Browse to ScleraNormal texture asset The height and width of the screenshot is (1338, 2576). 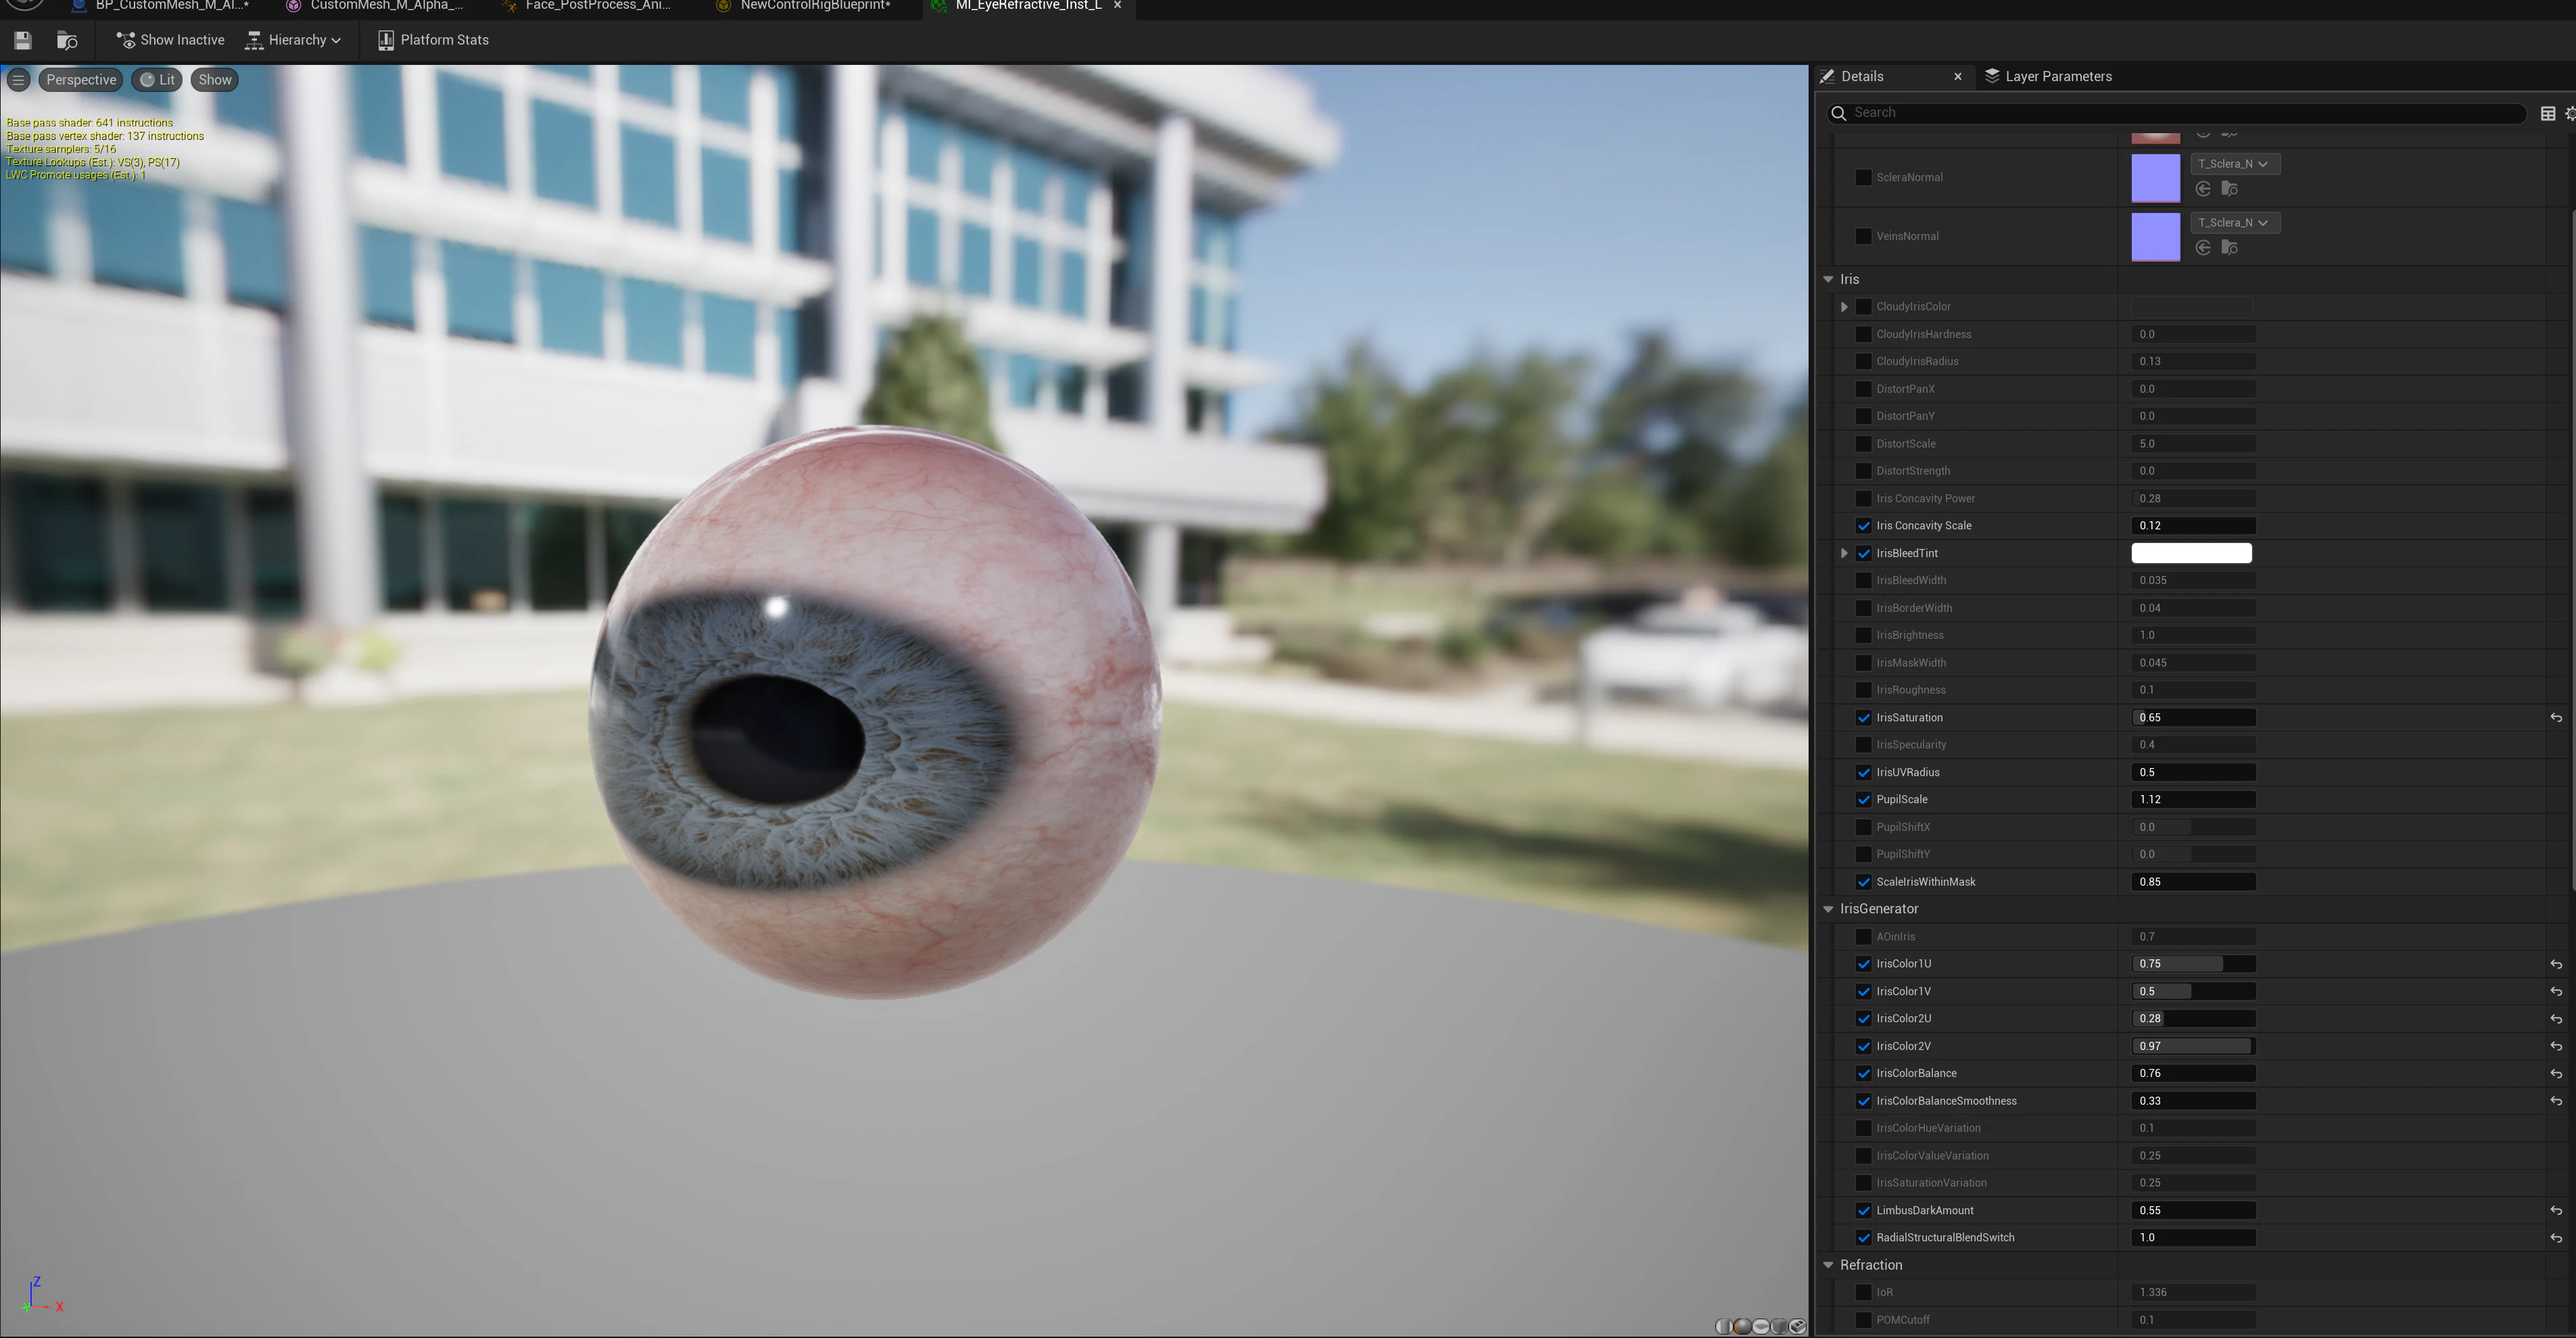click(2229, 189)
